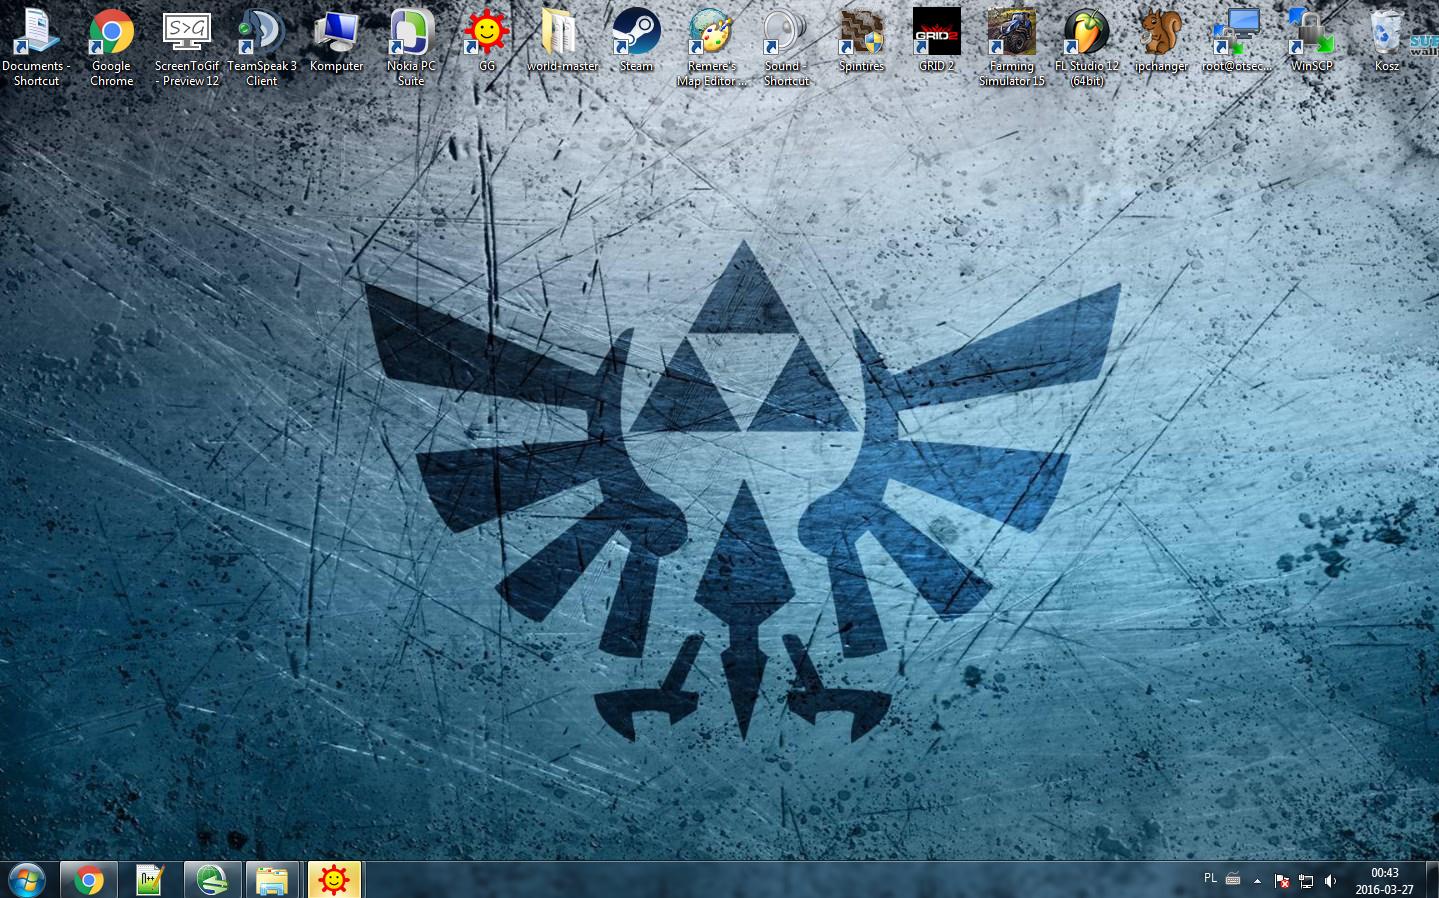Switch to GG app in taskbar
The height and width of the screenshot is (898, 1439).
333,880
